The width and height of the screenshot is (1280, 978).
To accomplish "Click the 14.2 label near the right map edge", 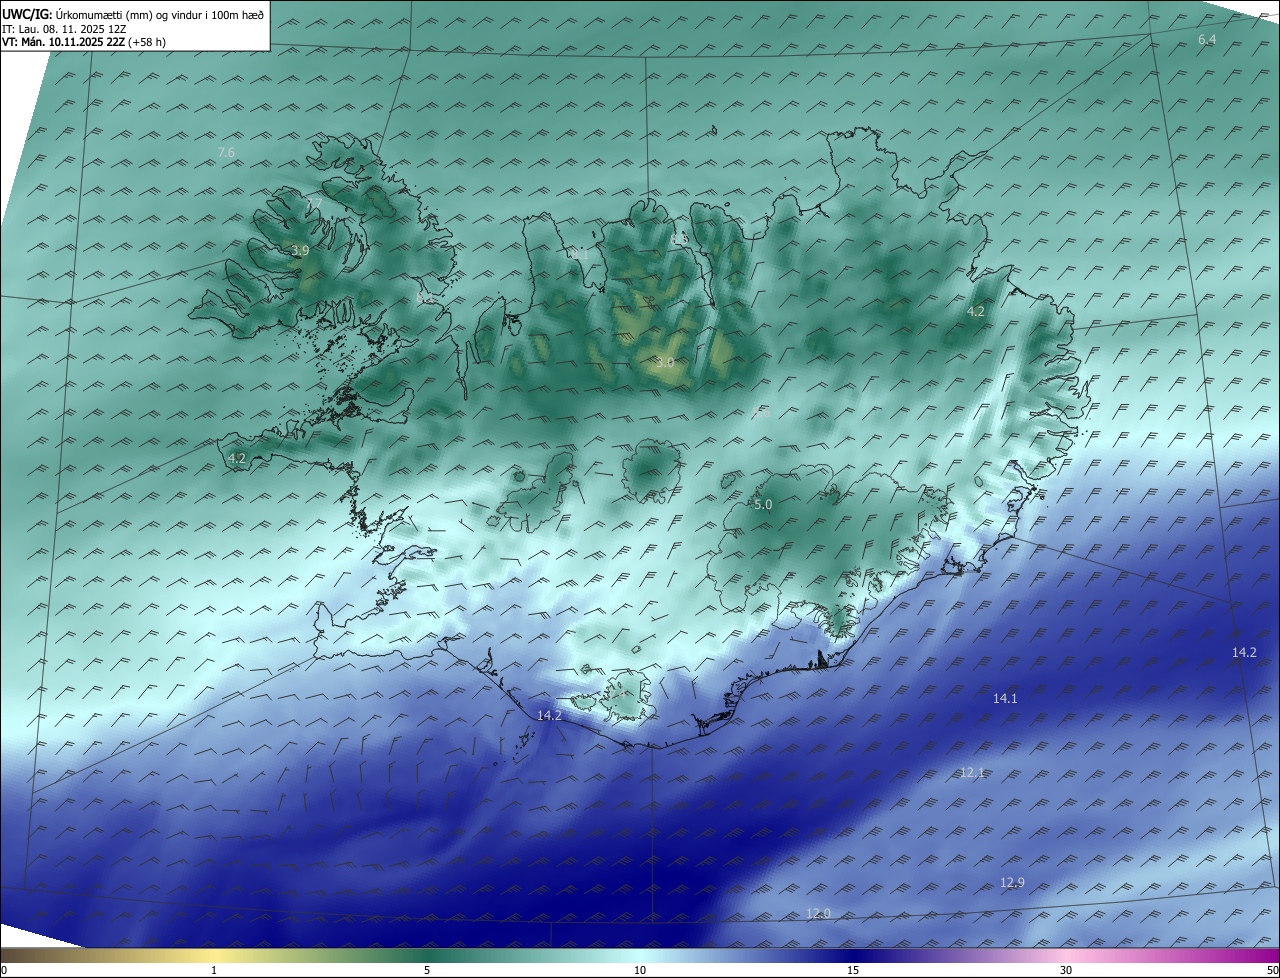I will click(1244, 652).
